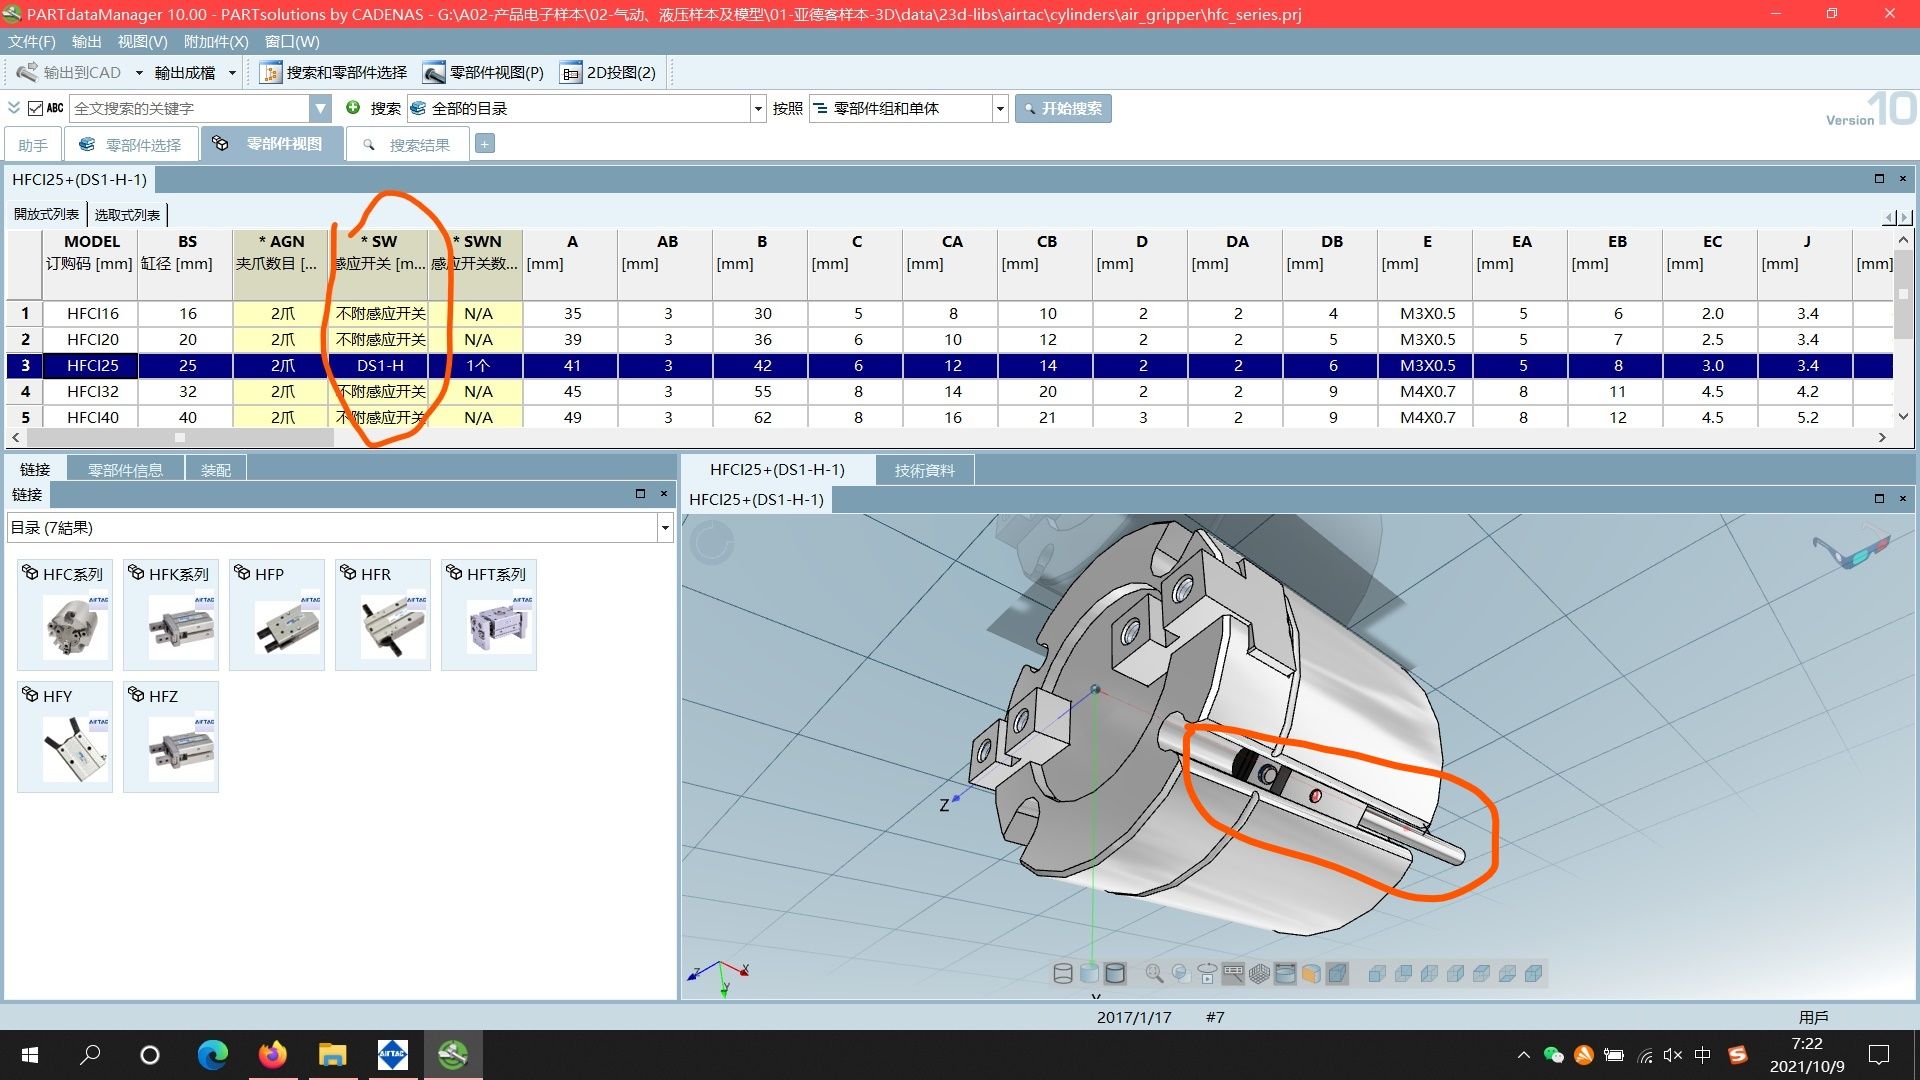This screenshot has height=1080, width=1920.
Task: Open the 附加件(X) menu
Action: [216, 41]
